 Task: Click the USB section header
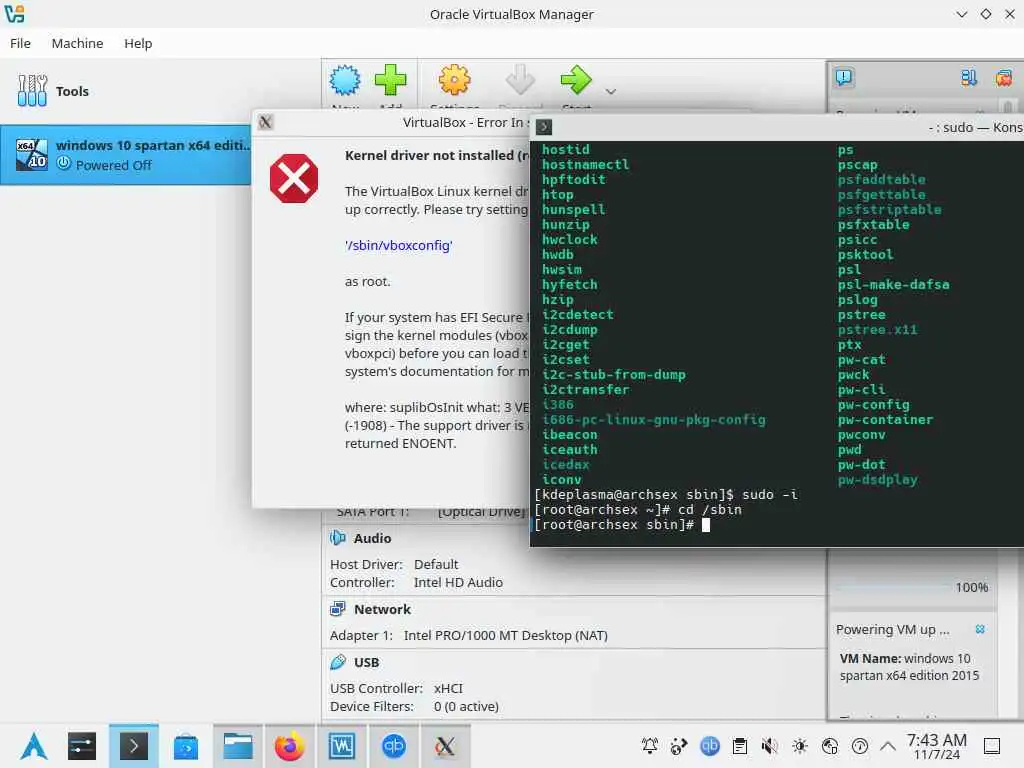[366, 662]
